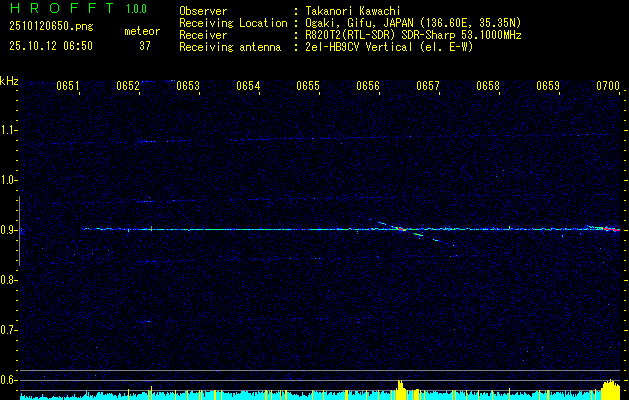Click the yellow intensity peak below 0656
Image resolution: width=629 pixels, height=400 pixels.
coord(400,388)
